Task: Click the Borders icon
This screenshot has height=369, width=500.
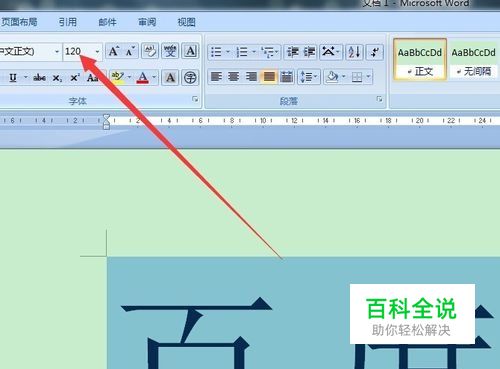Action: (357, 77)
